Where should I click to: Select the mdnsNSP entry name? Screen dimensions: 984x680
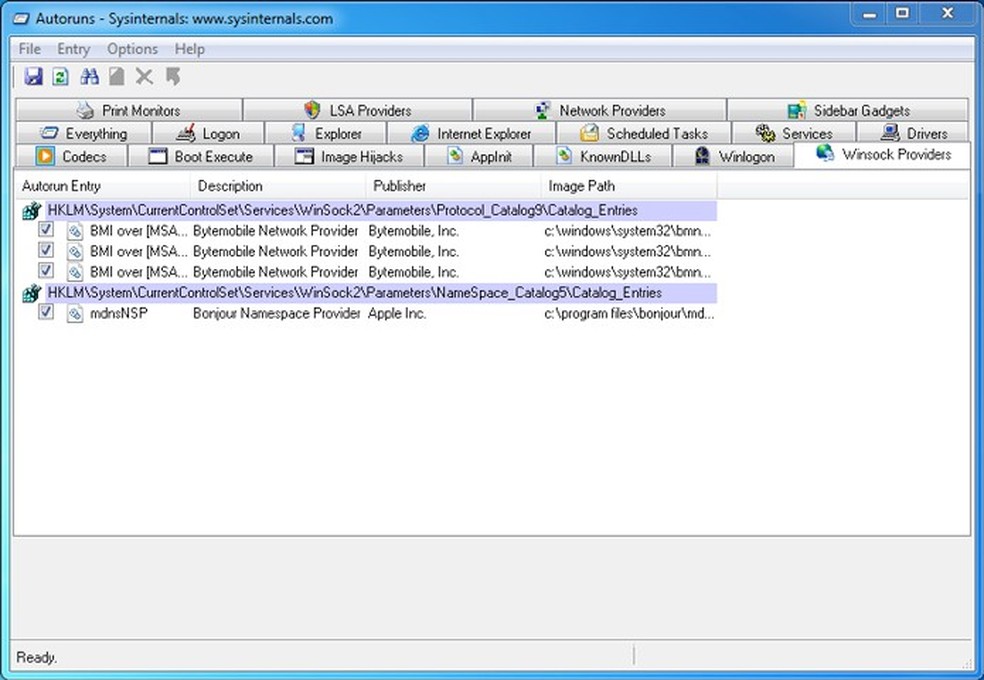[119, 313]
